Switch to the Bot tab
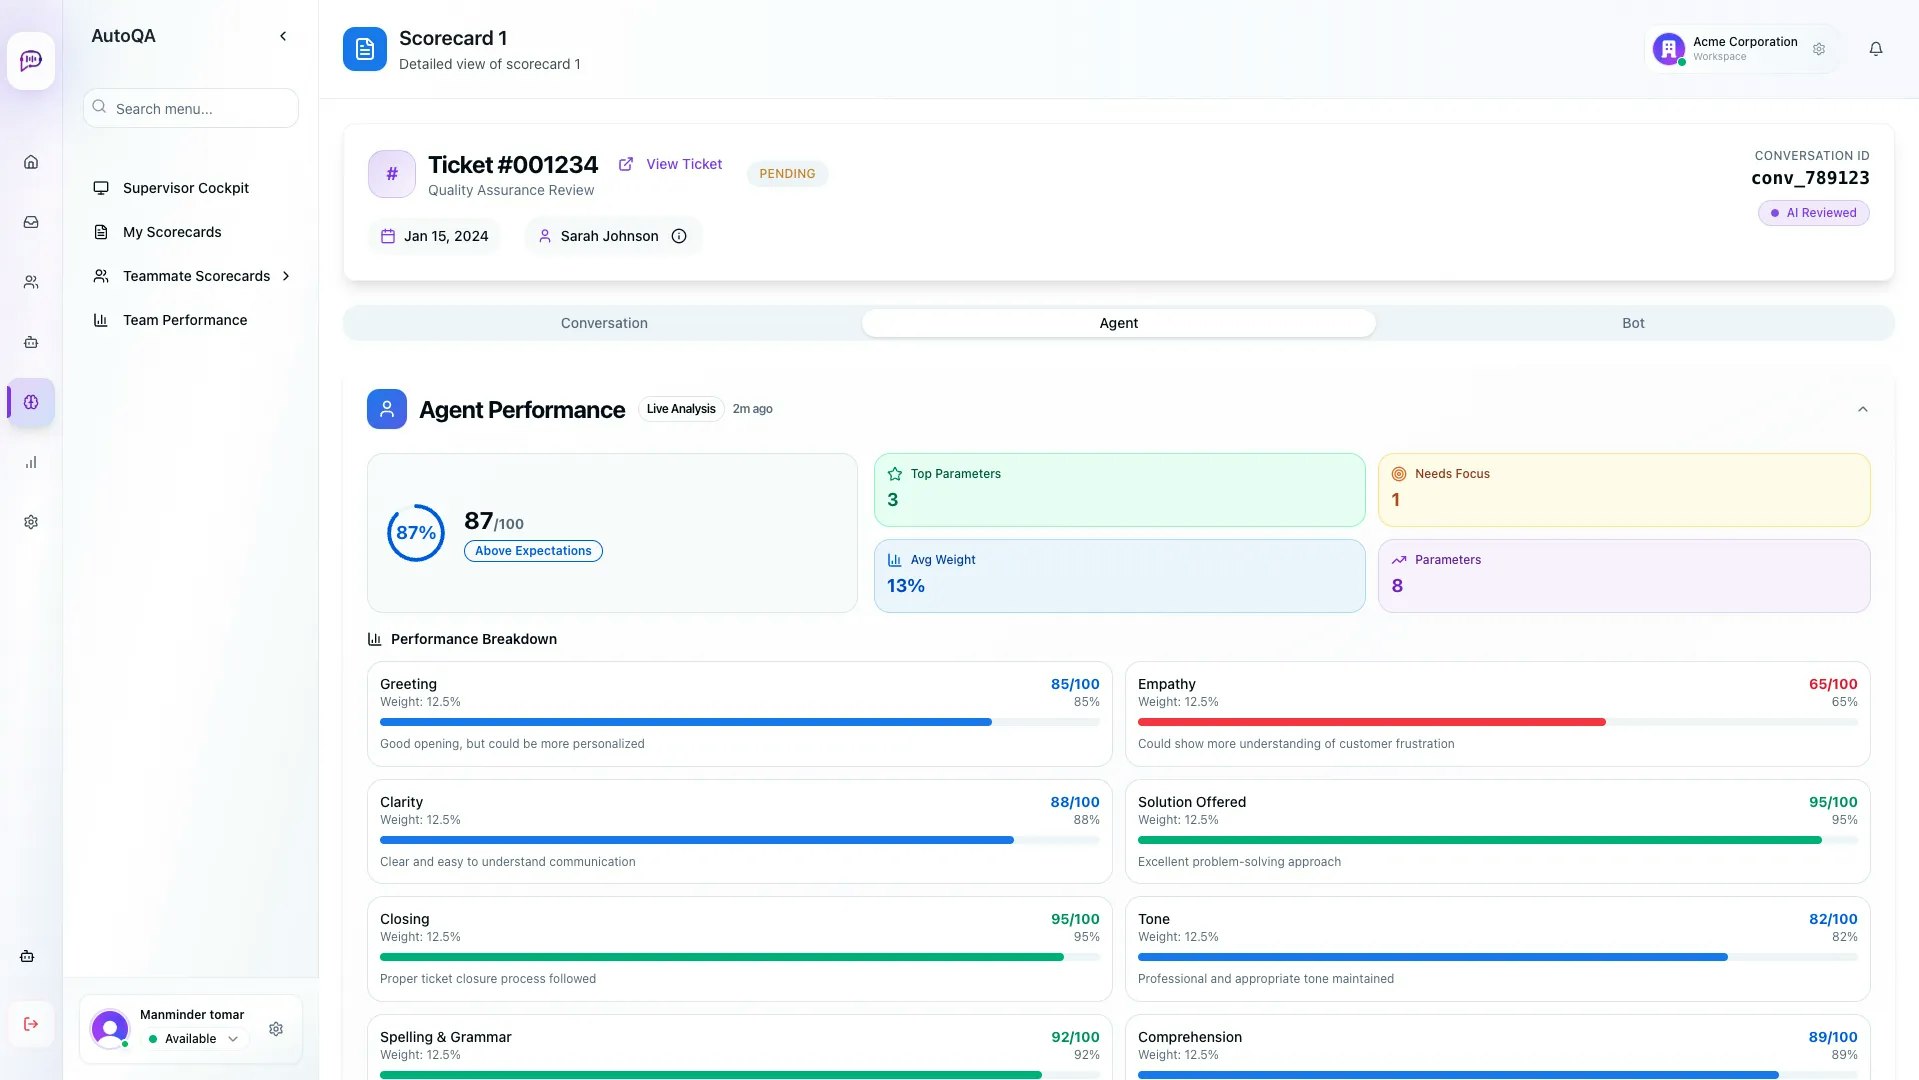The width and height of the screenshot is (1919, 1080). (x=1632, y=323)
